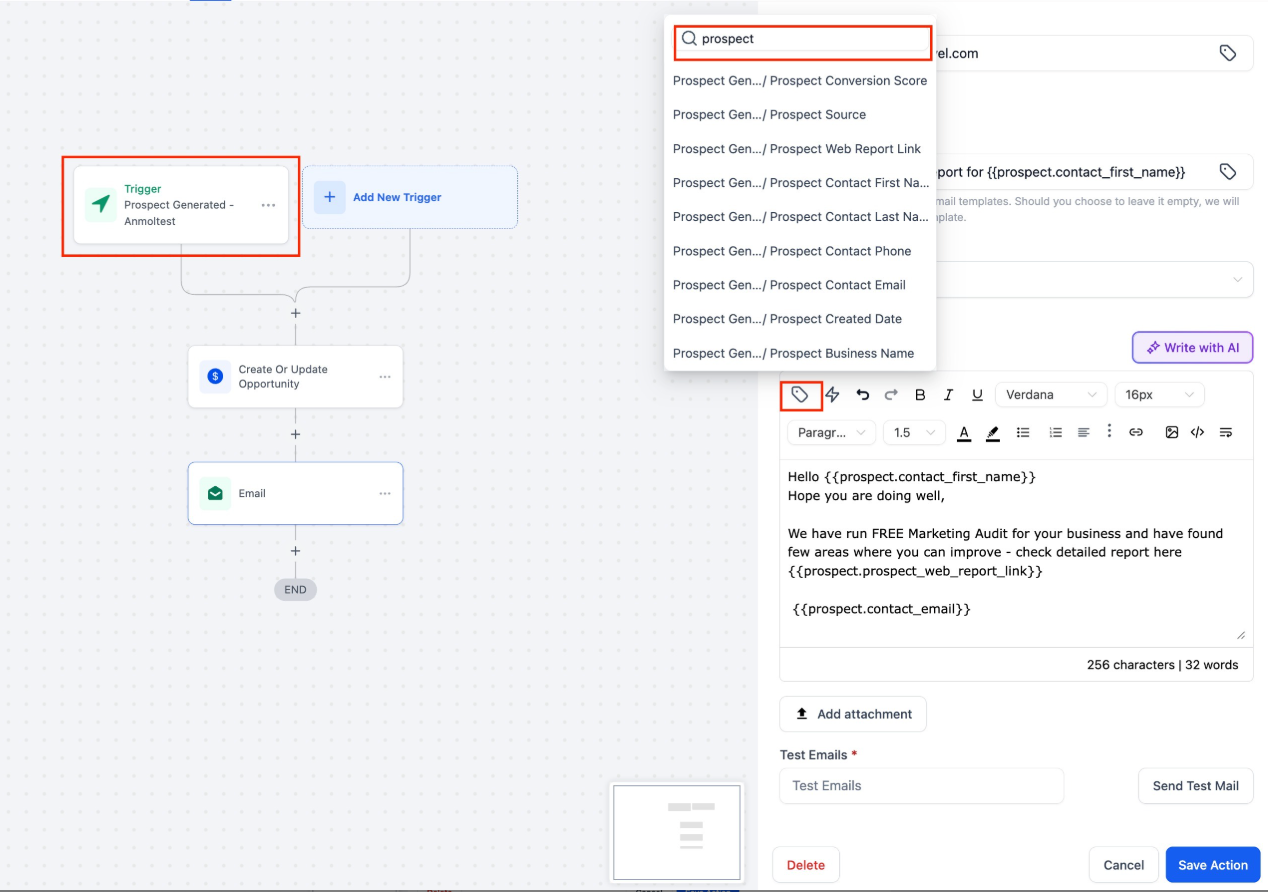The width and height of the screenshot is (1268, 892).
Task: Select Prospect Conversion Score from the list
Action: (800, 81)
